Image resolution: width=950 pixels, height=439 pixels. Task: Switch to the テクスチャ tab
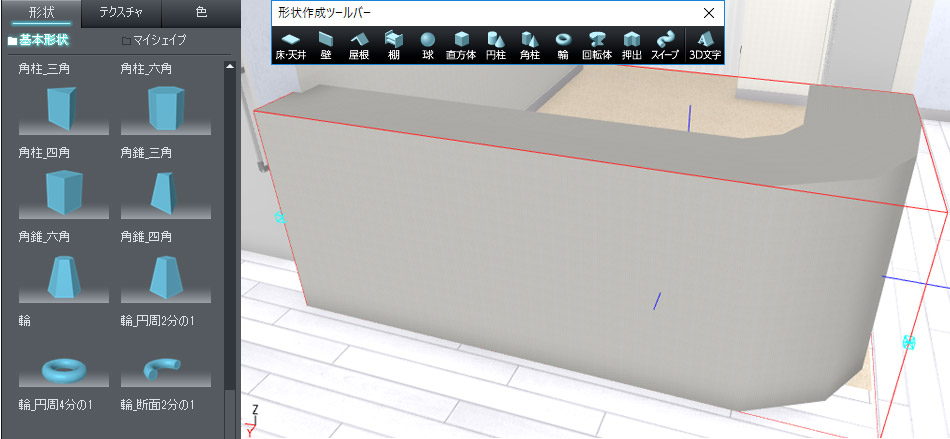tap(121, 12)
